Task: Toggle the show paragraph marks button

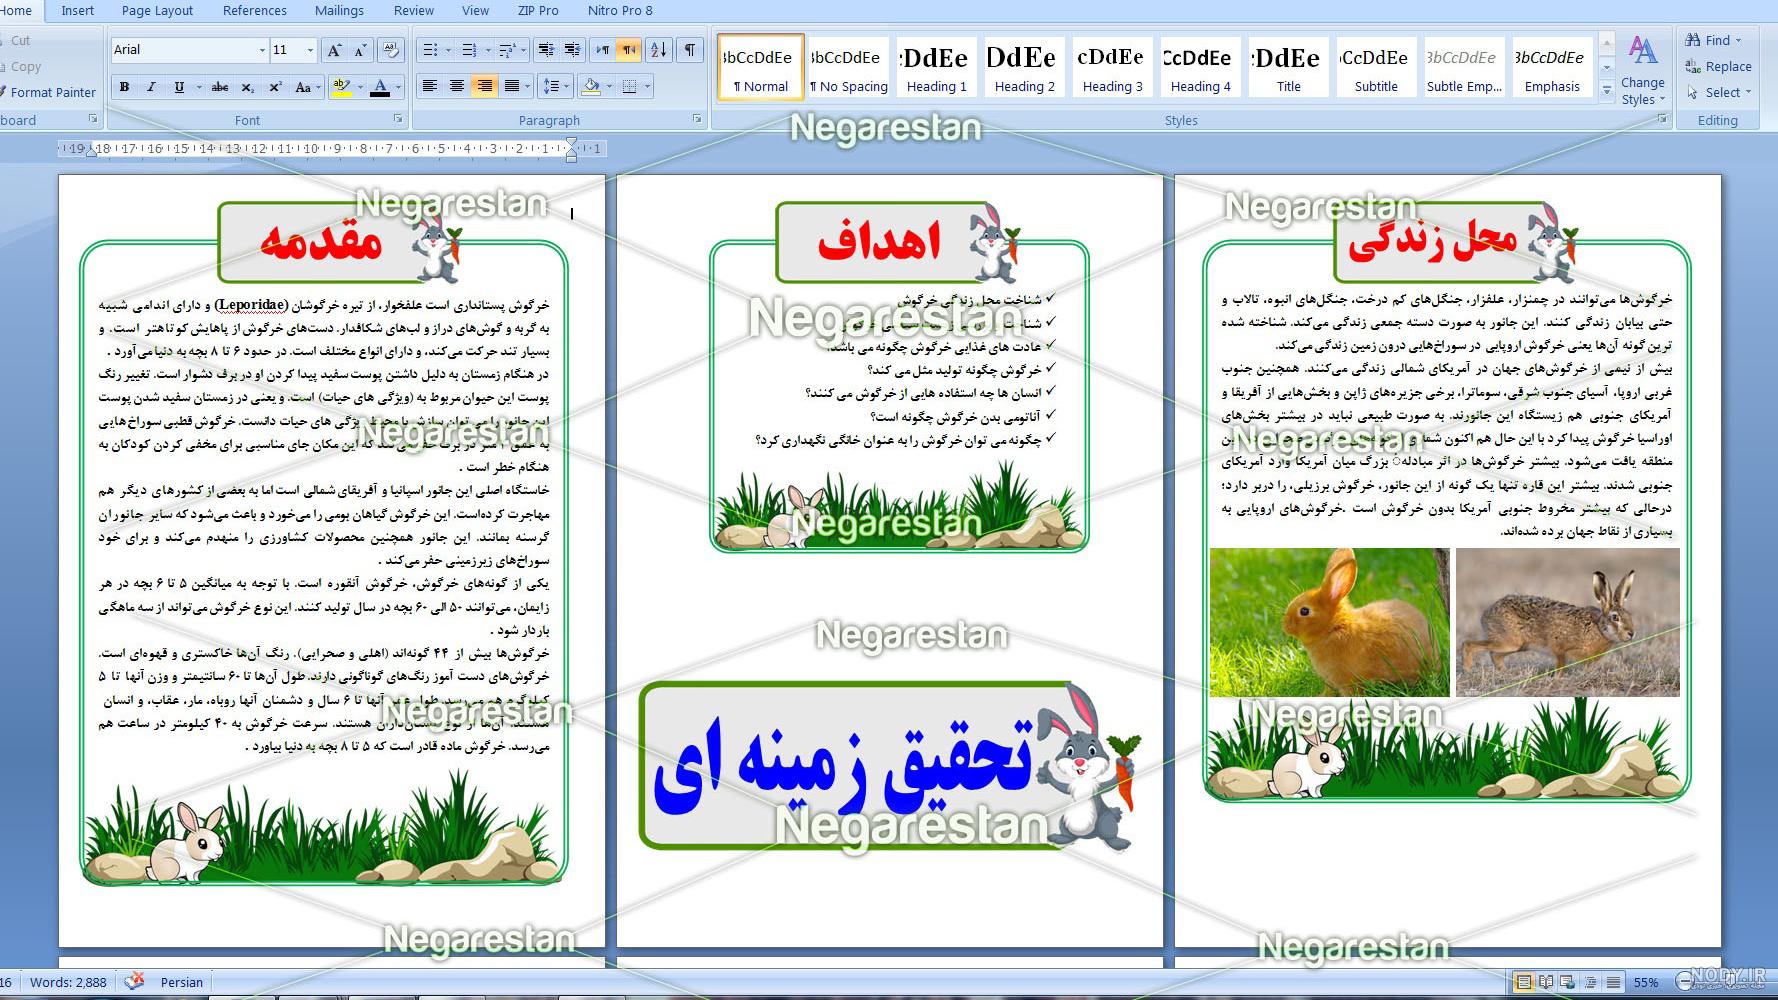Action: (690, 50)
